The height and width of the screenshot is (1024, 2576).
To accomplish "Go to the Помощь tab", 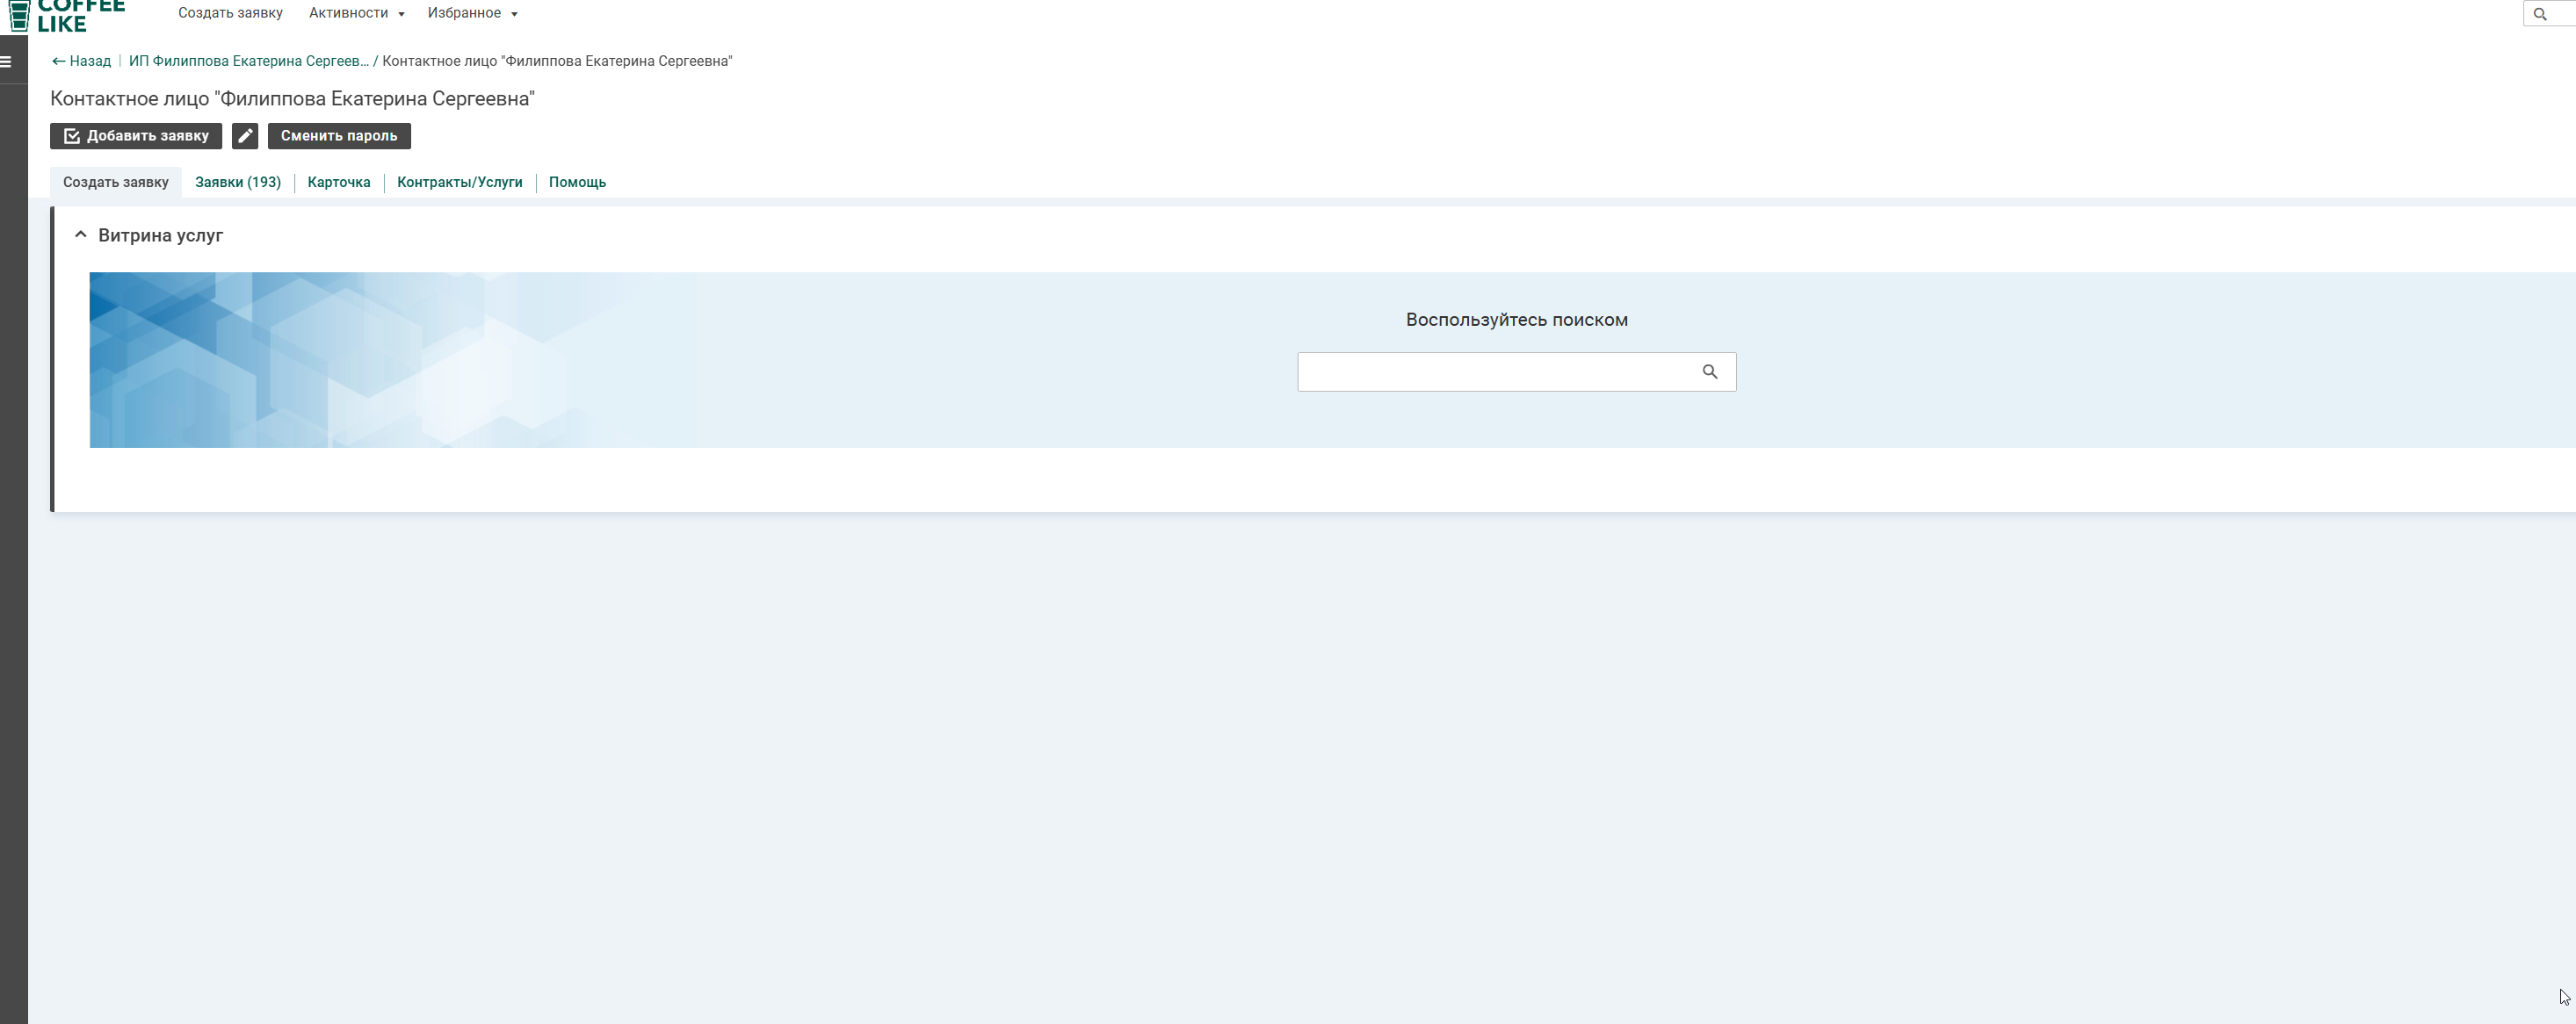I will pos(577,182).
